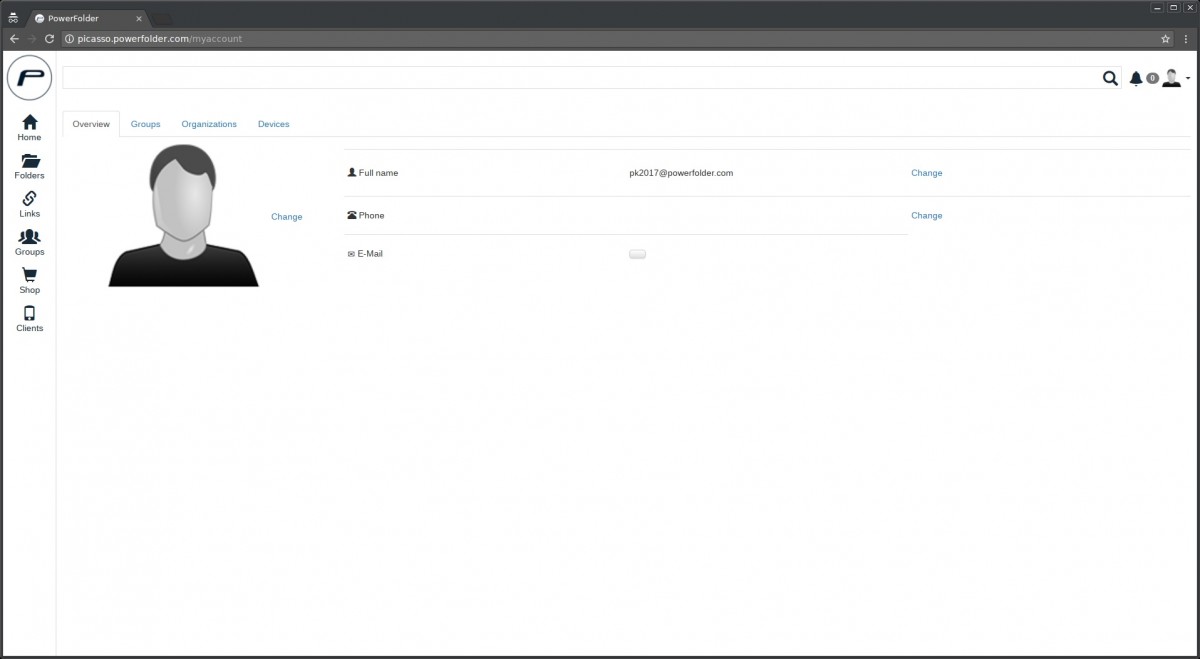Click the Change link next to Full name
Viewport: 1200px width, 659px height.
926,172
